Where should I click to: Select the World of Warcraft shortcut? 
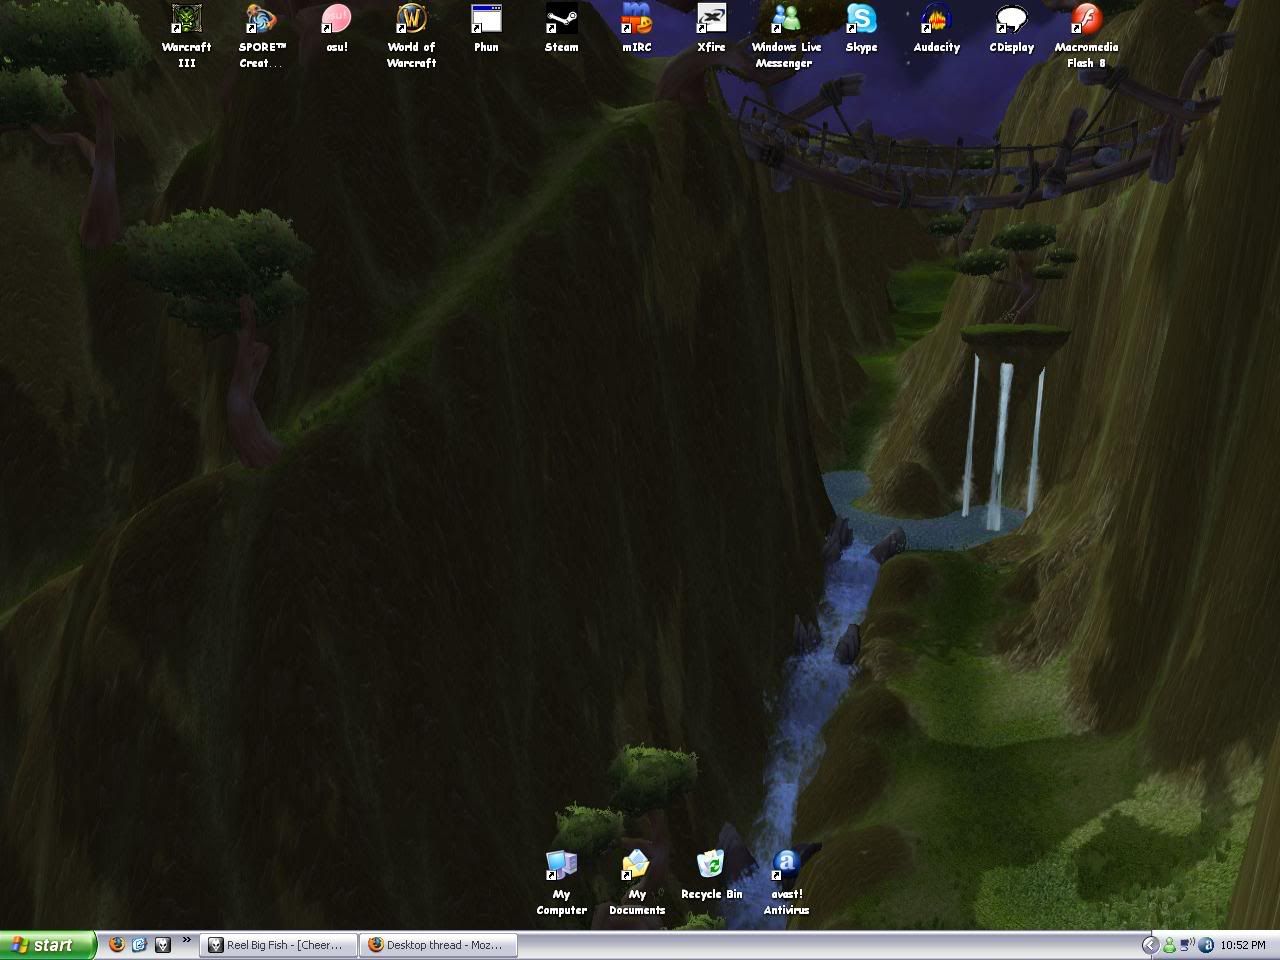[x=411, y=36]
